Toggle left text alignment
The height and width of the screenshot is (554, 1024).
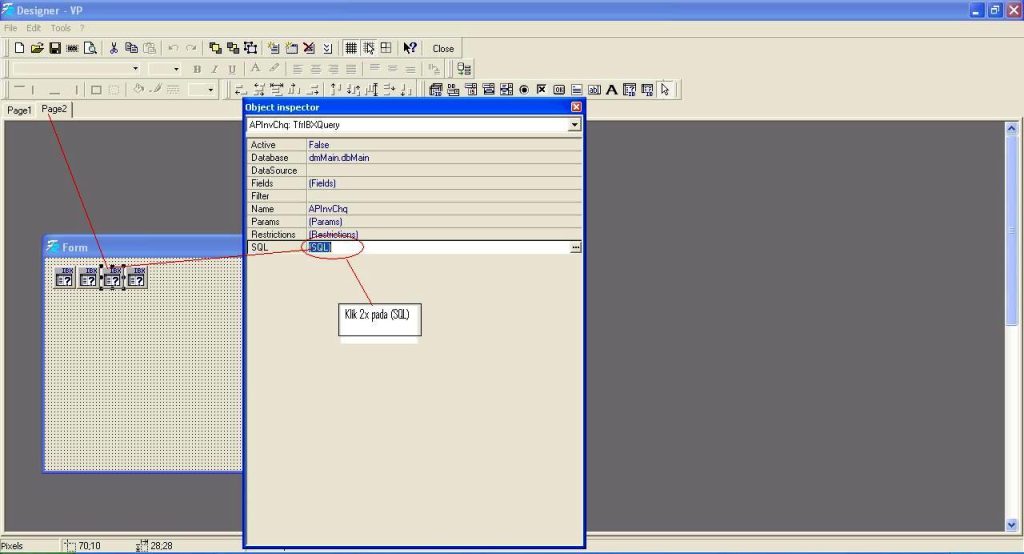(x=297, y=69)
